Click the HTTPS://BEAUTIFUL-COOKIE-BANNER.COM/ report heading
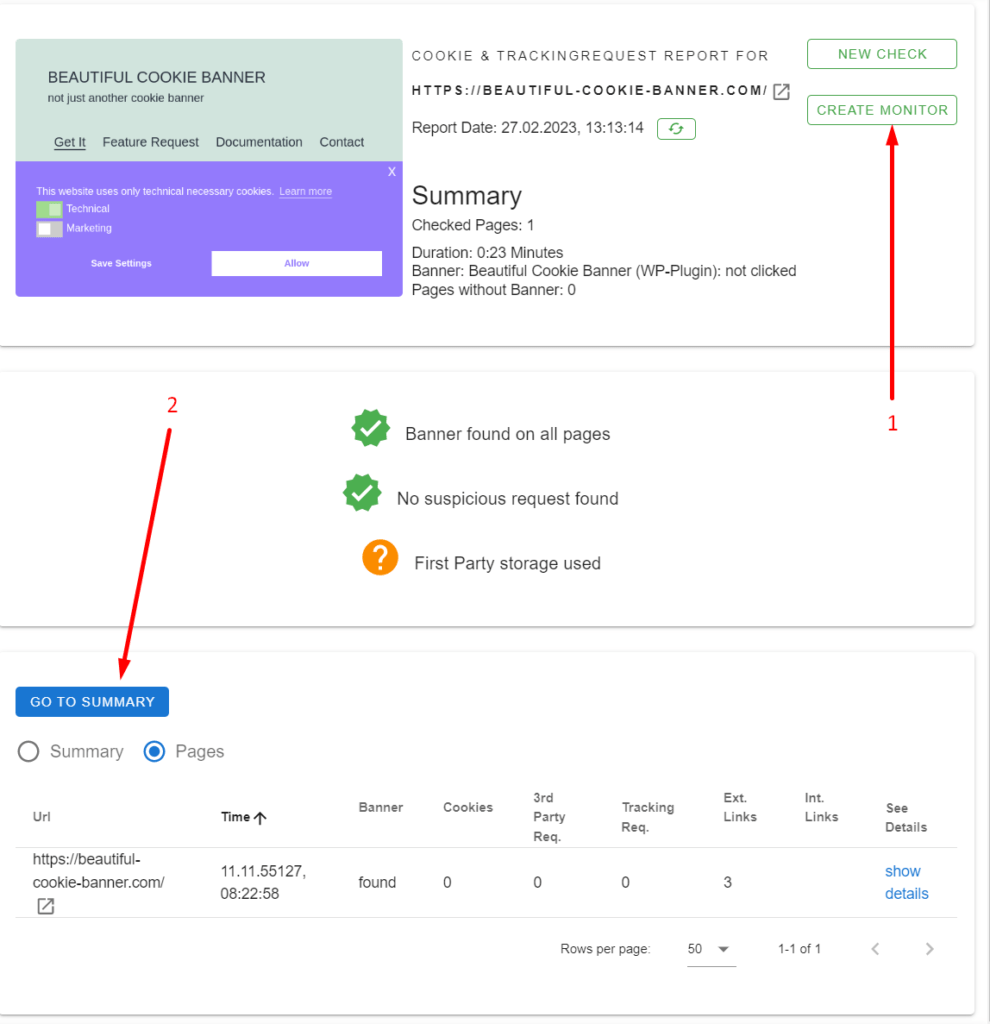The height and width of the screenshot is (1024, 990). coord(589,91)
